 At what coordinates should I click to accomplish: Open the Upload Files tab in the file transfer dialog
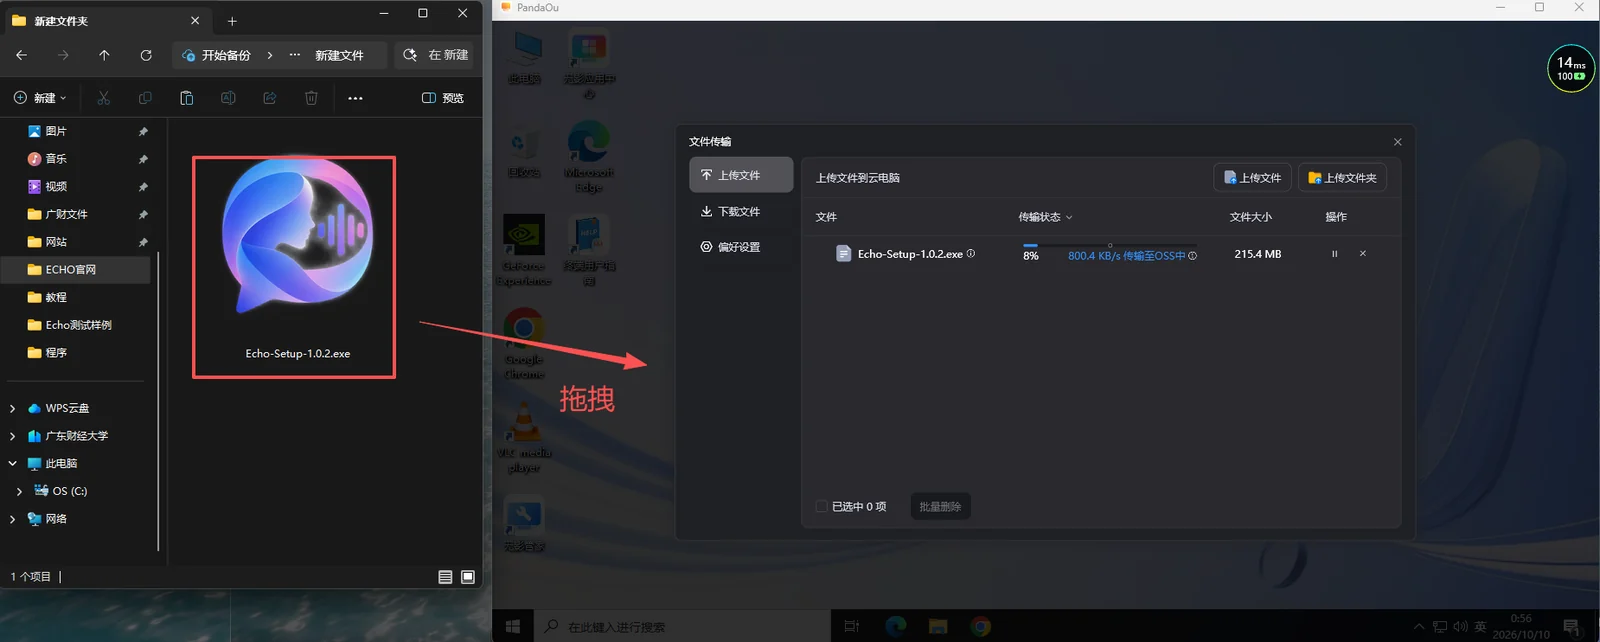pos(741,175)
